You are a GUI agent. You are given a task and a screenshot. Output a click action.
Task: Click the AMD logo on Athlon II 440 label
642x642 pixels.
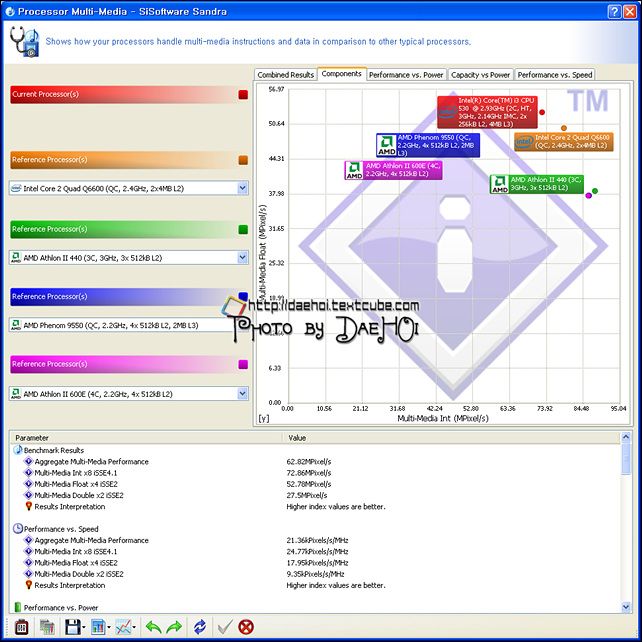(x=499, y=184)
